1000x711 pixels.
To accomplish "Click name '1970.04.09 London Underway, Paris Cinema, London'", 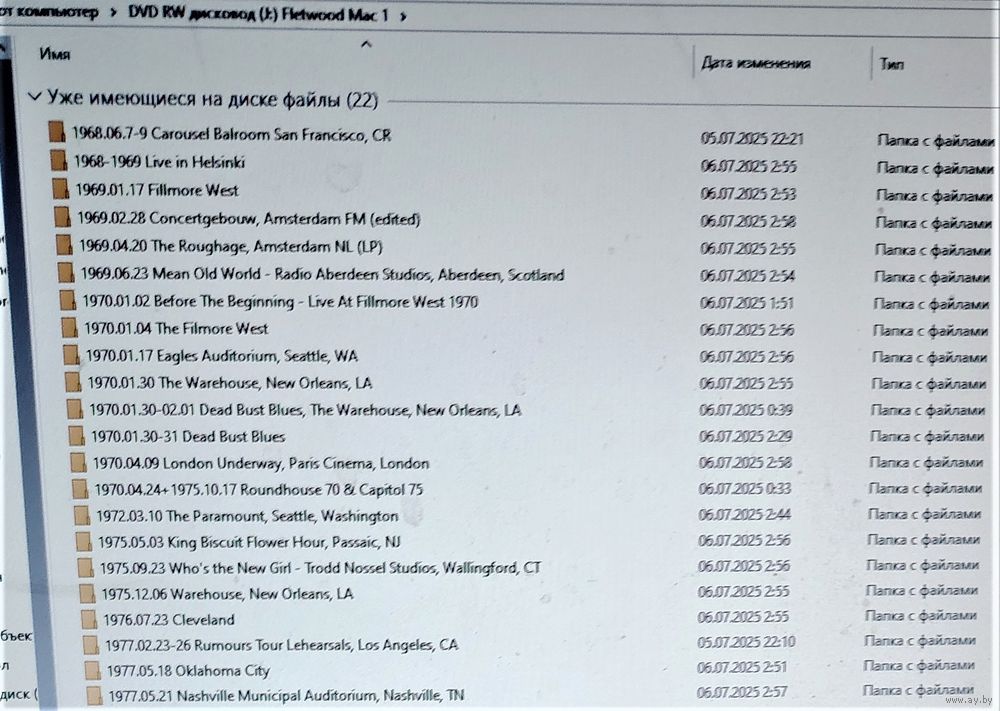I will pyautogui.click(x=261, y=463).
